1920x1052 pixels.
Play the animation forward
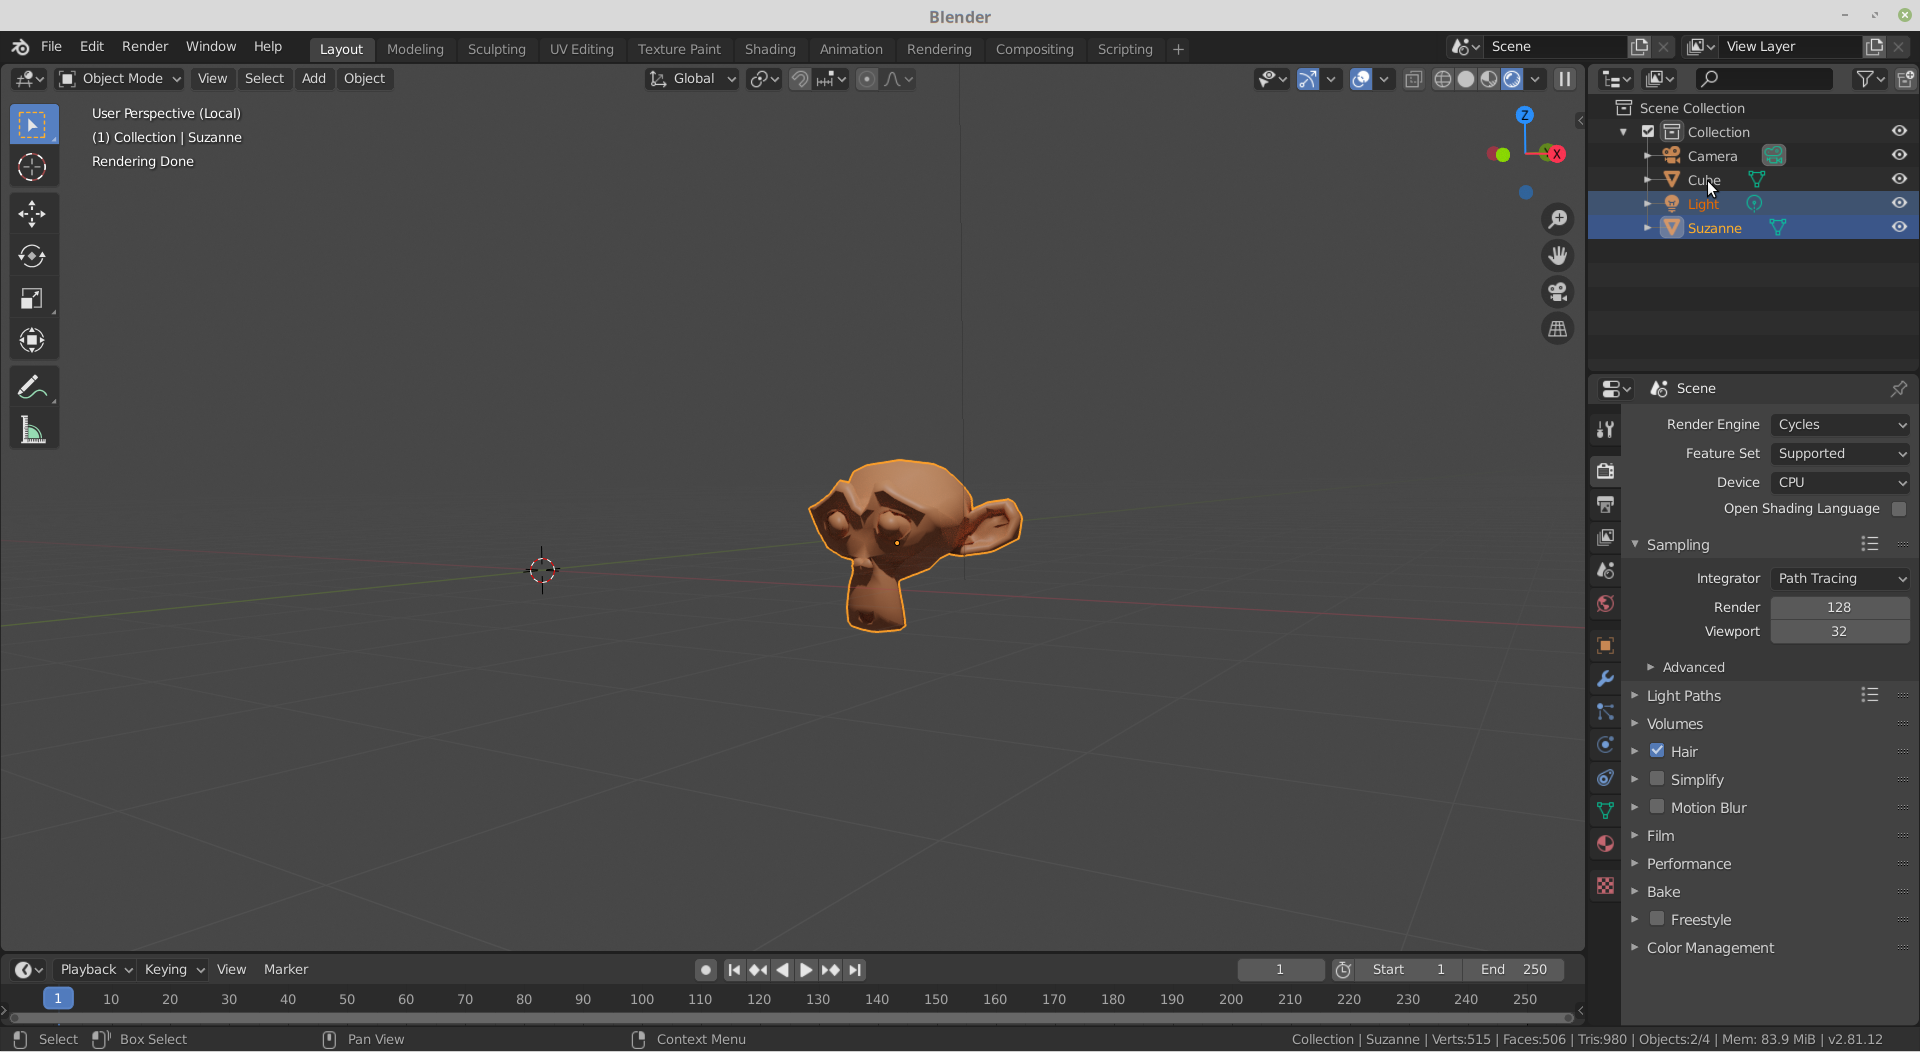tap(806, 970)
